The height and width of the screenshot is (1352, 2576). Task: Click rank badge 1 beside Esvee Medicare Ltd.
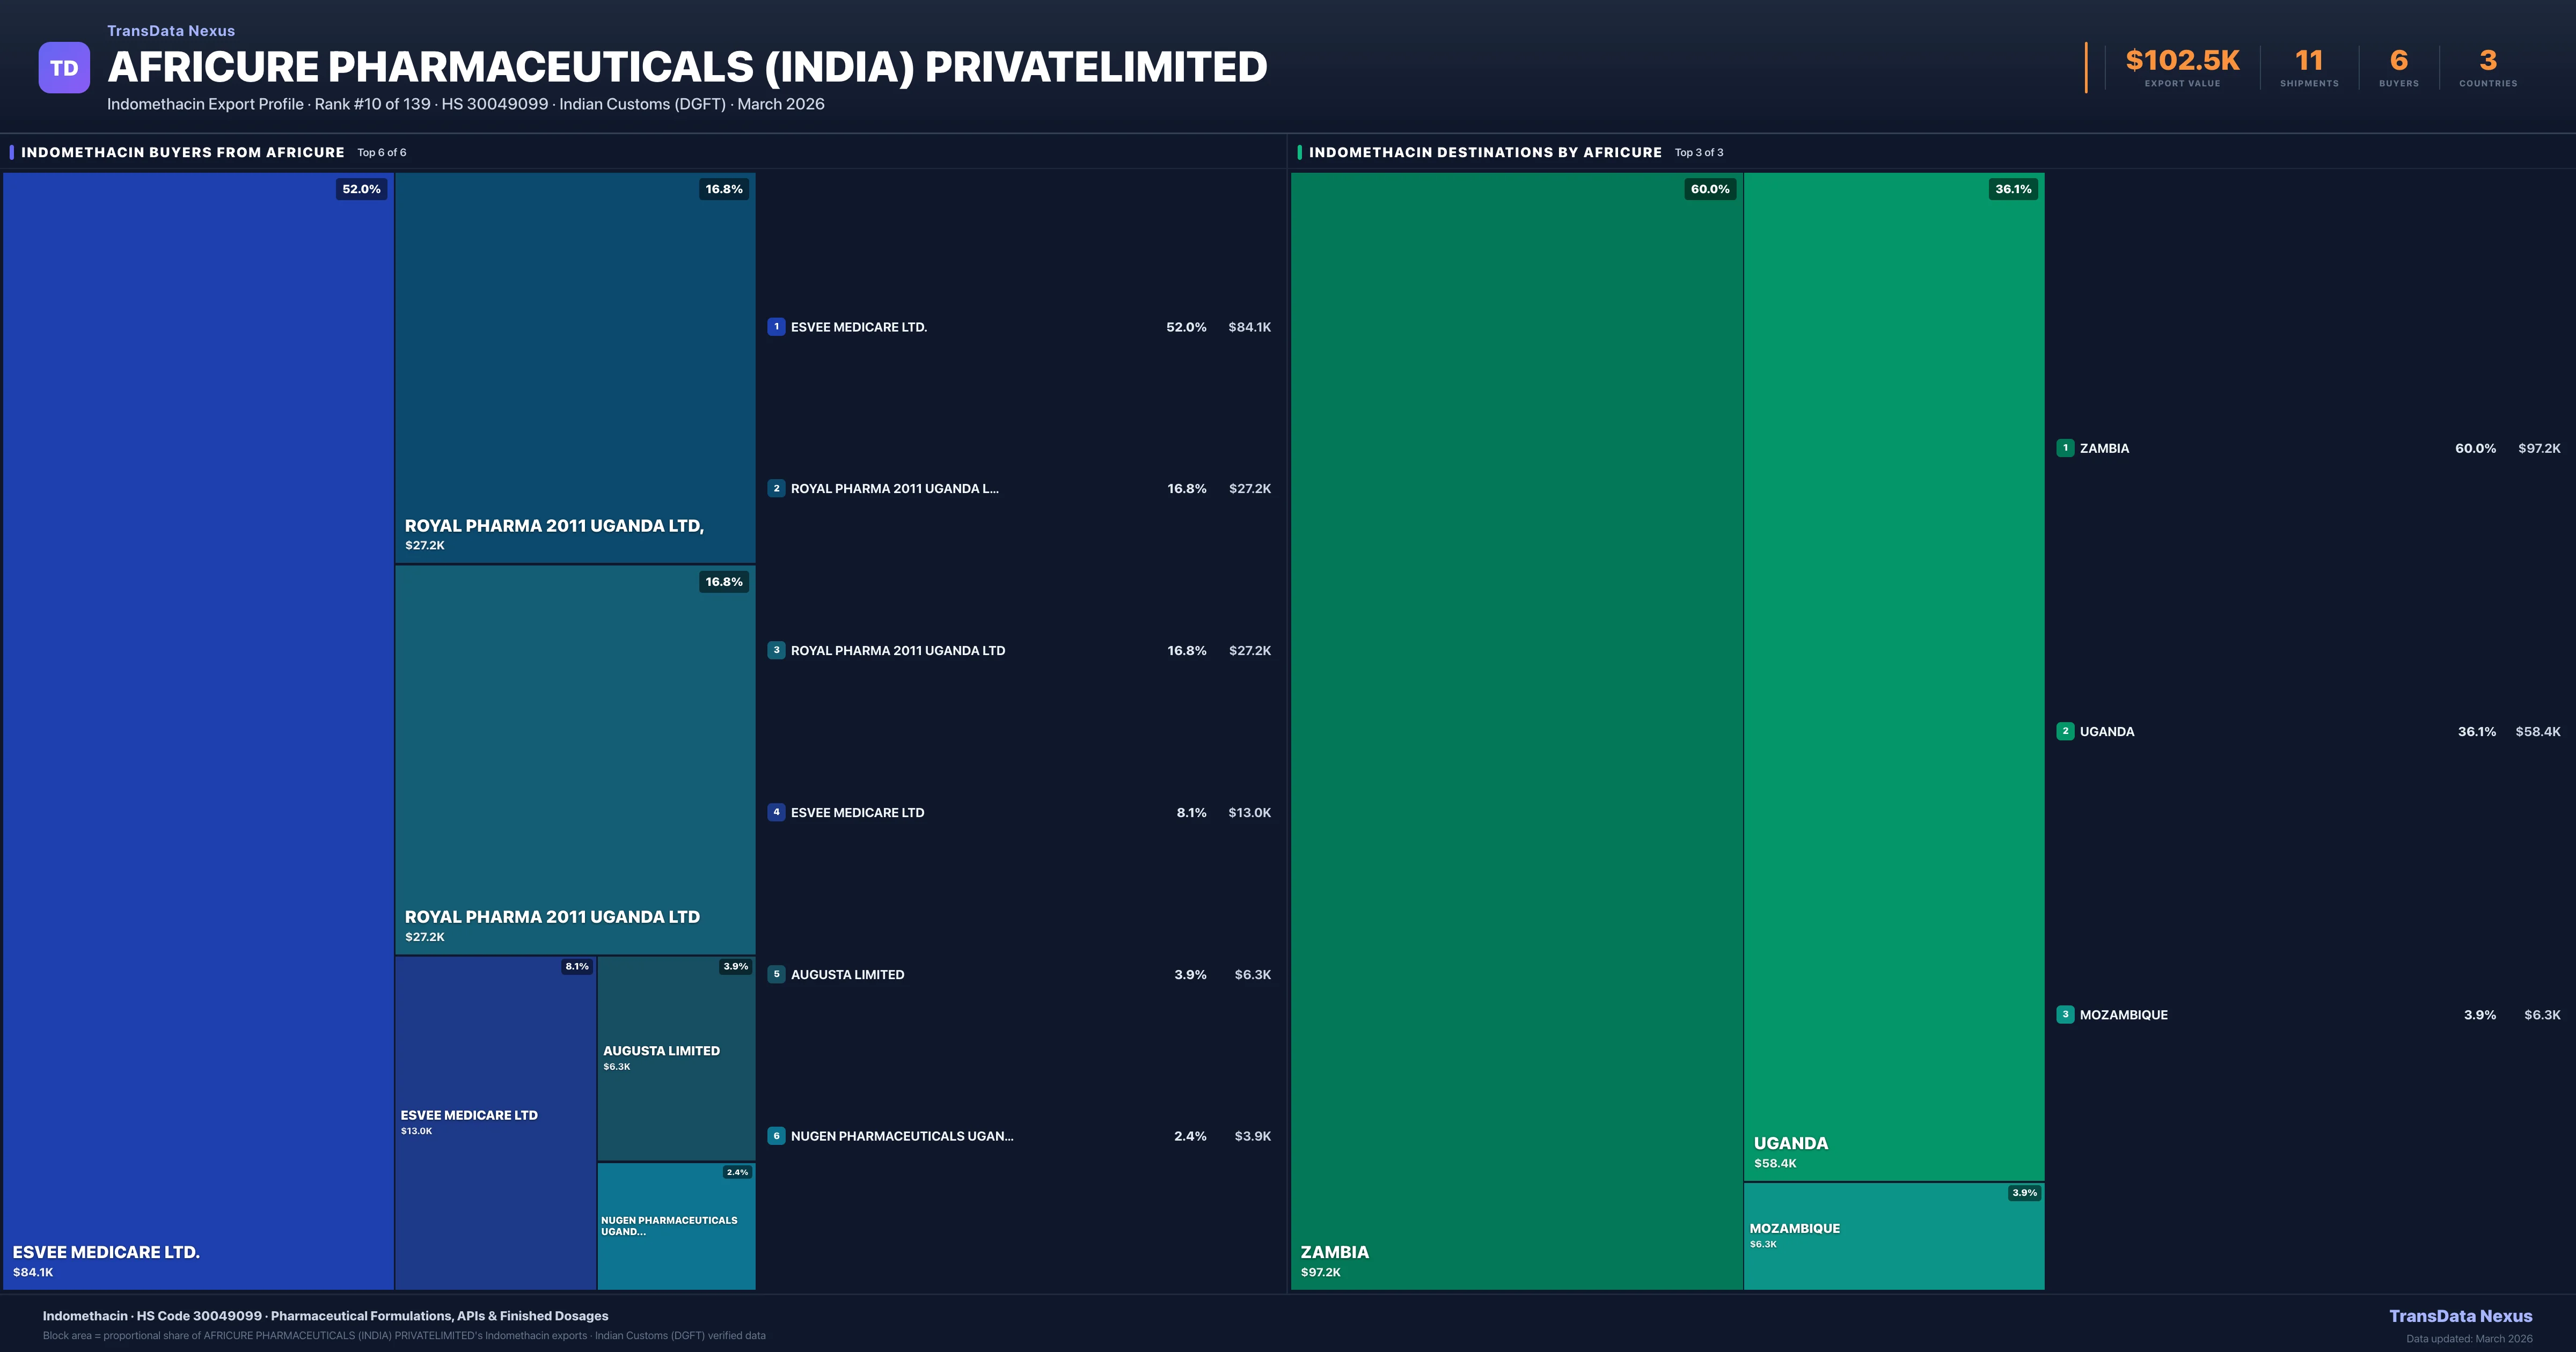point(776,327)
